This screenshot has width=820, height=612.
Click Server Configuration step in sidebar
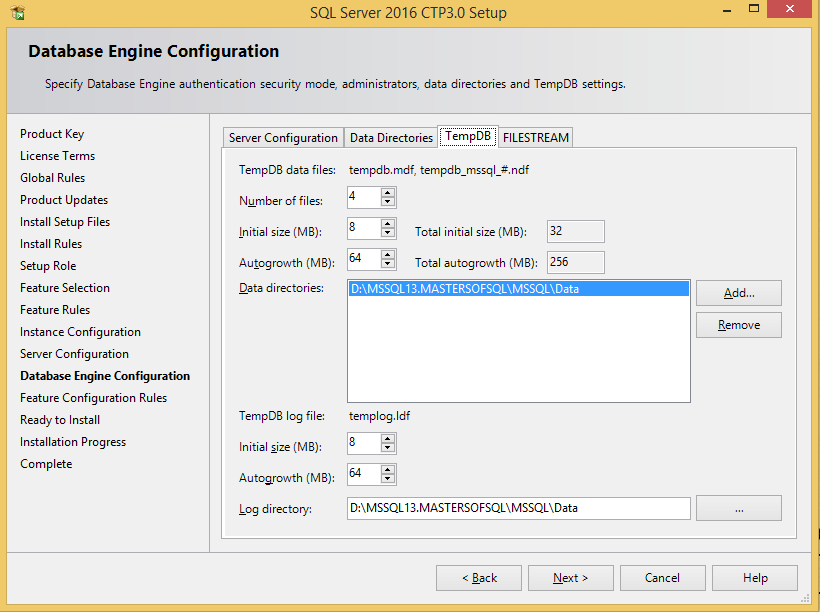point(74,354)
